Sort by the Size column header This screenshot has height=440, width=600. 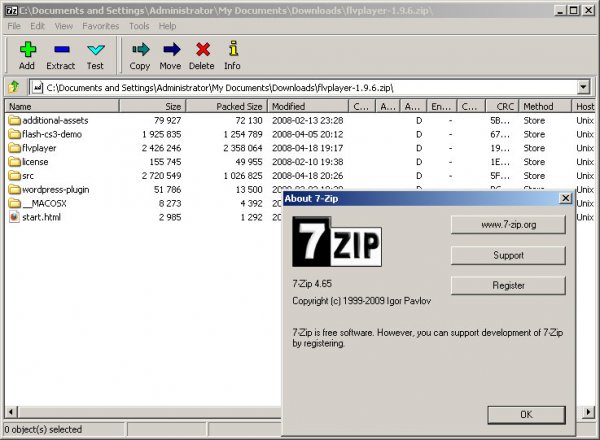point(153,106)
